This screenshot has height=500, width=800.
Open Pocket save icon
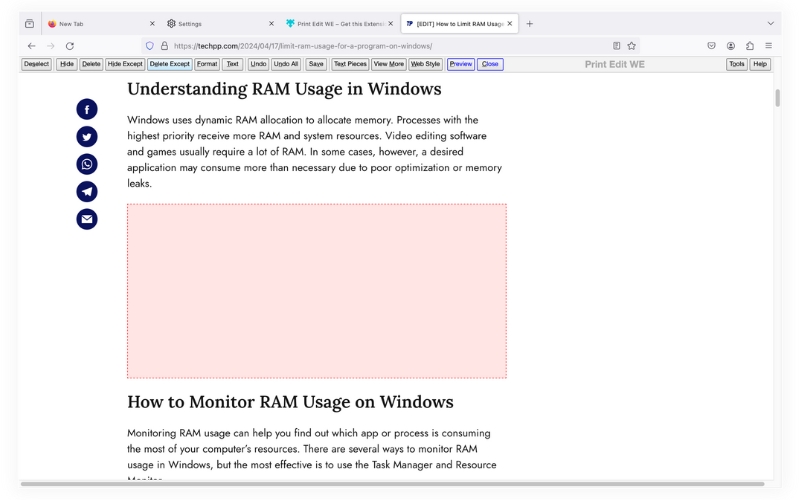[711, 46]
